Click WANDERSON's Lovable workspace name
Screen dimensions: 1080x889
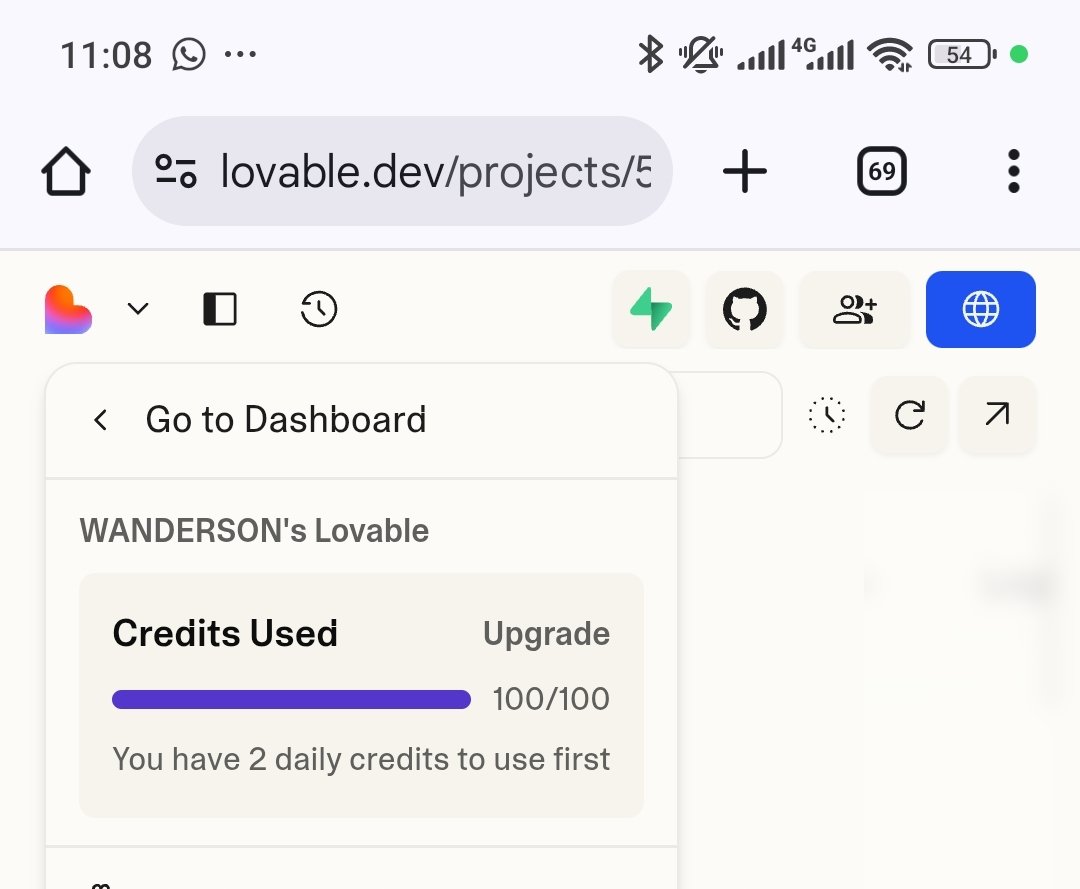tap(254, 531)
